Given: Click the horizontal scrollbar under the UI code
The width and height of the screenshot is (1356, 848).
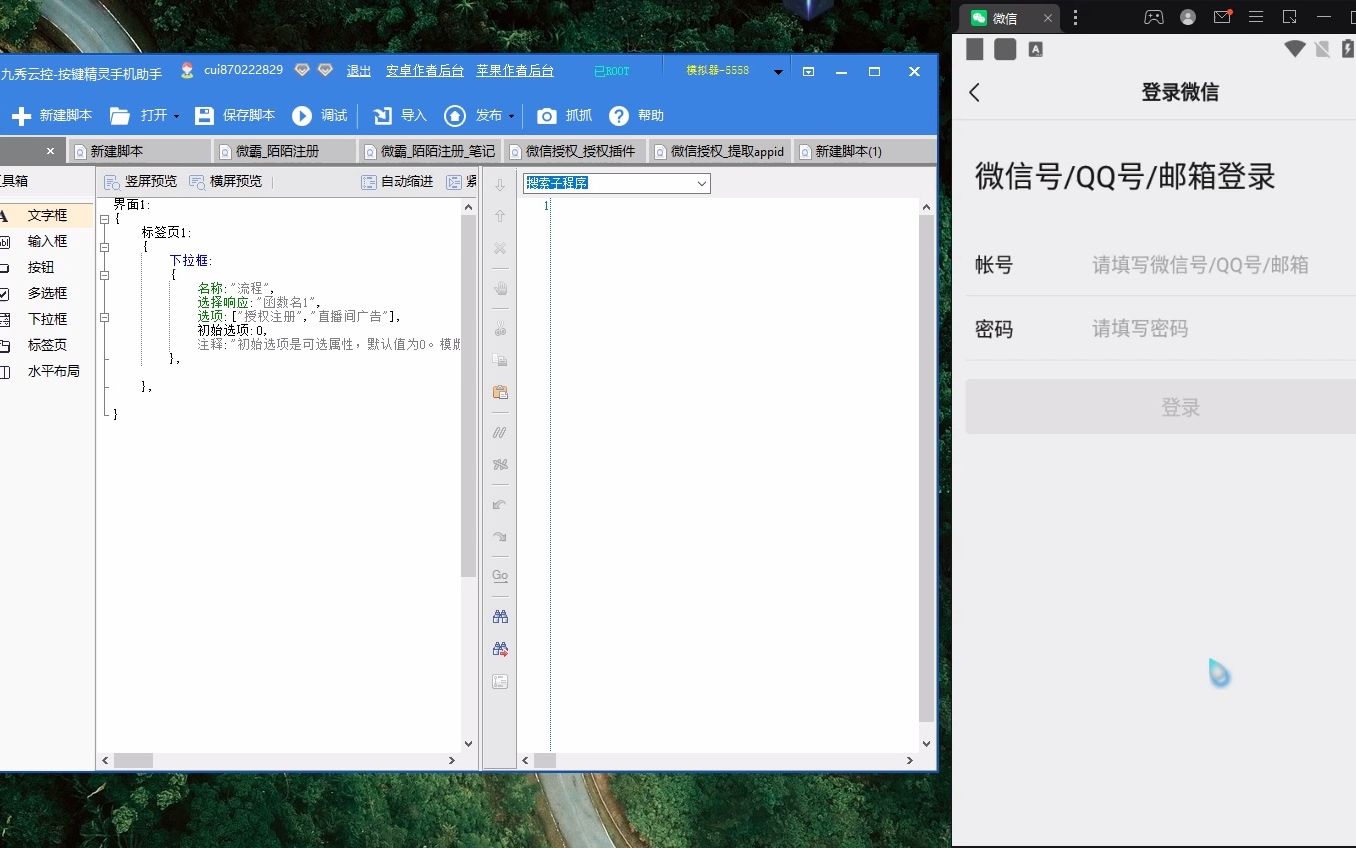Looking at the screenshot, I should pos(134,761).
